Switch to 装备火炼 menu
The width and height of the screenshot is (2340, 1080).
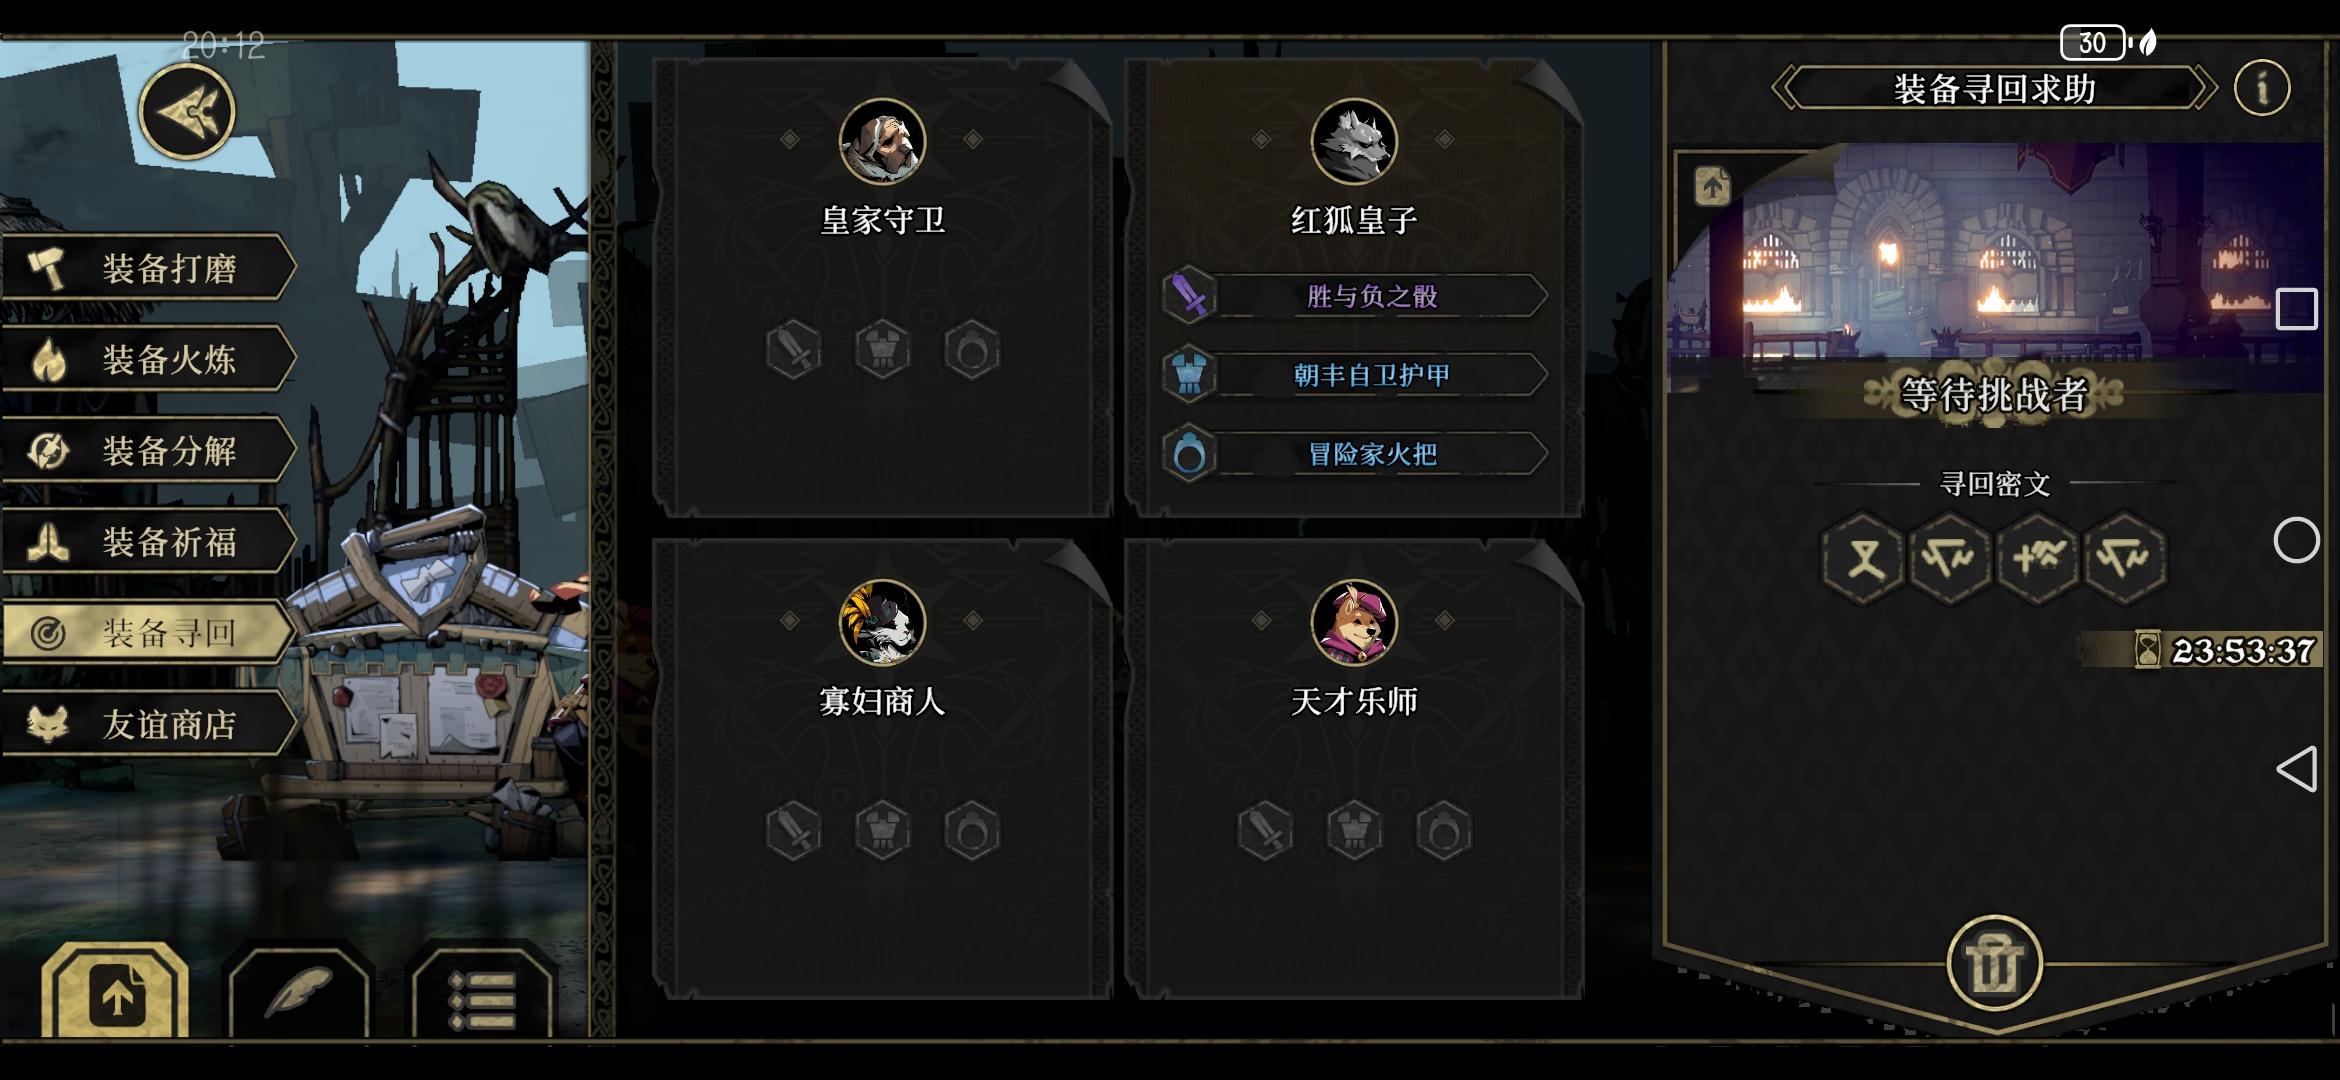(x=150, y=359)
